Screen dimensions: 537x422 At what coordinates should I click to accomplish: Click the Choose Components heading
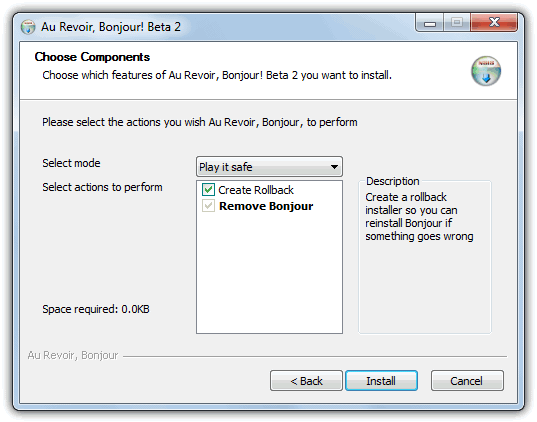click(x=92, y=57)
